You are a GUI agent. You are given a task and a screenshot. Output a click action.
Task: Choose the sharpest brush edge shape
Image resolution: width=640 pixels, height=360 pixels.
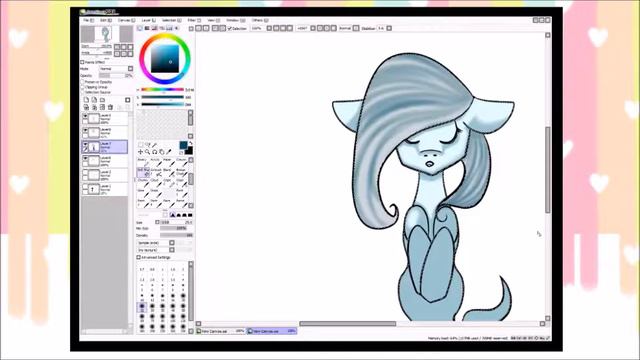pos(190,215)
